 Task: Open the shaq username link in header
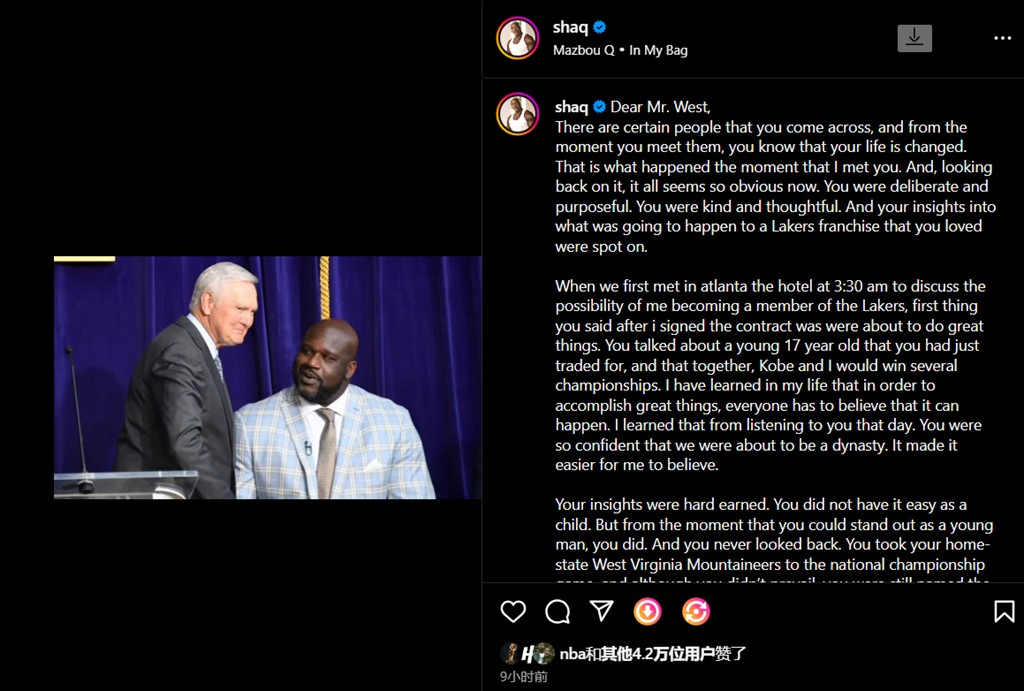[570, 28]
